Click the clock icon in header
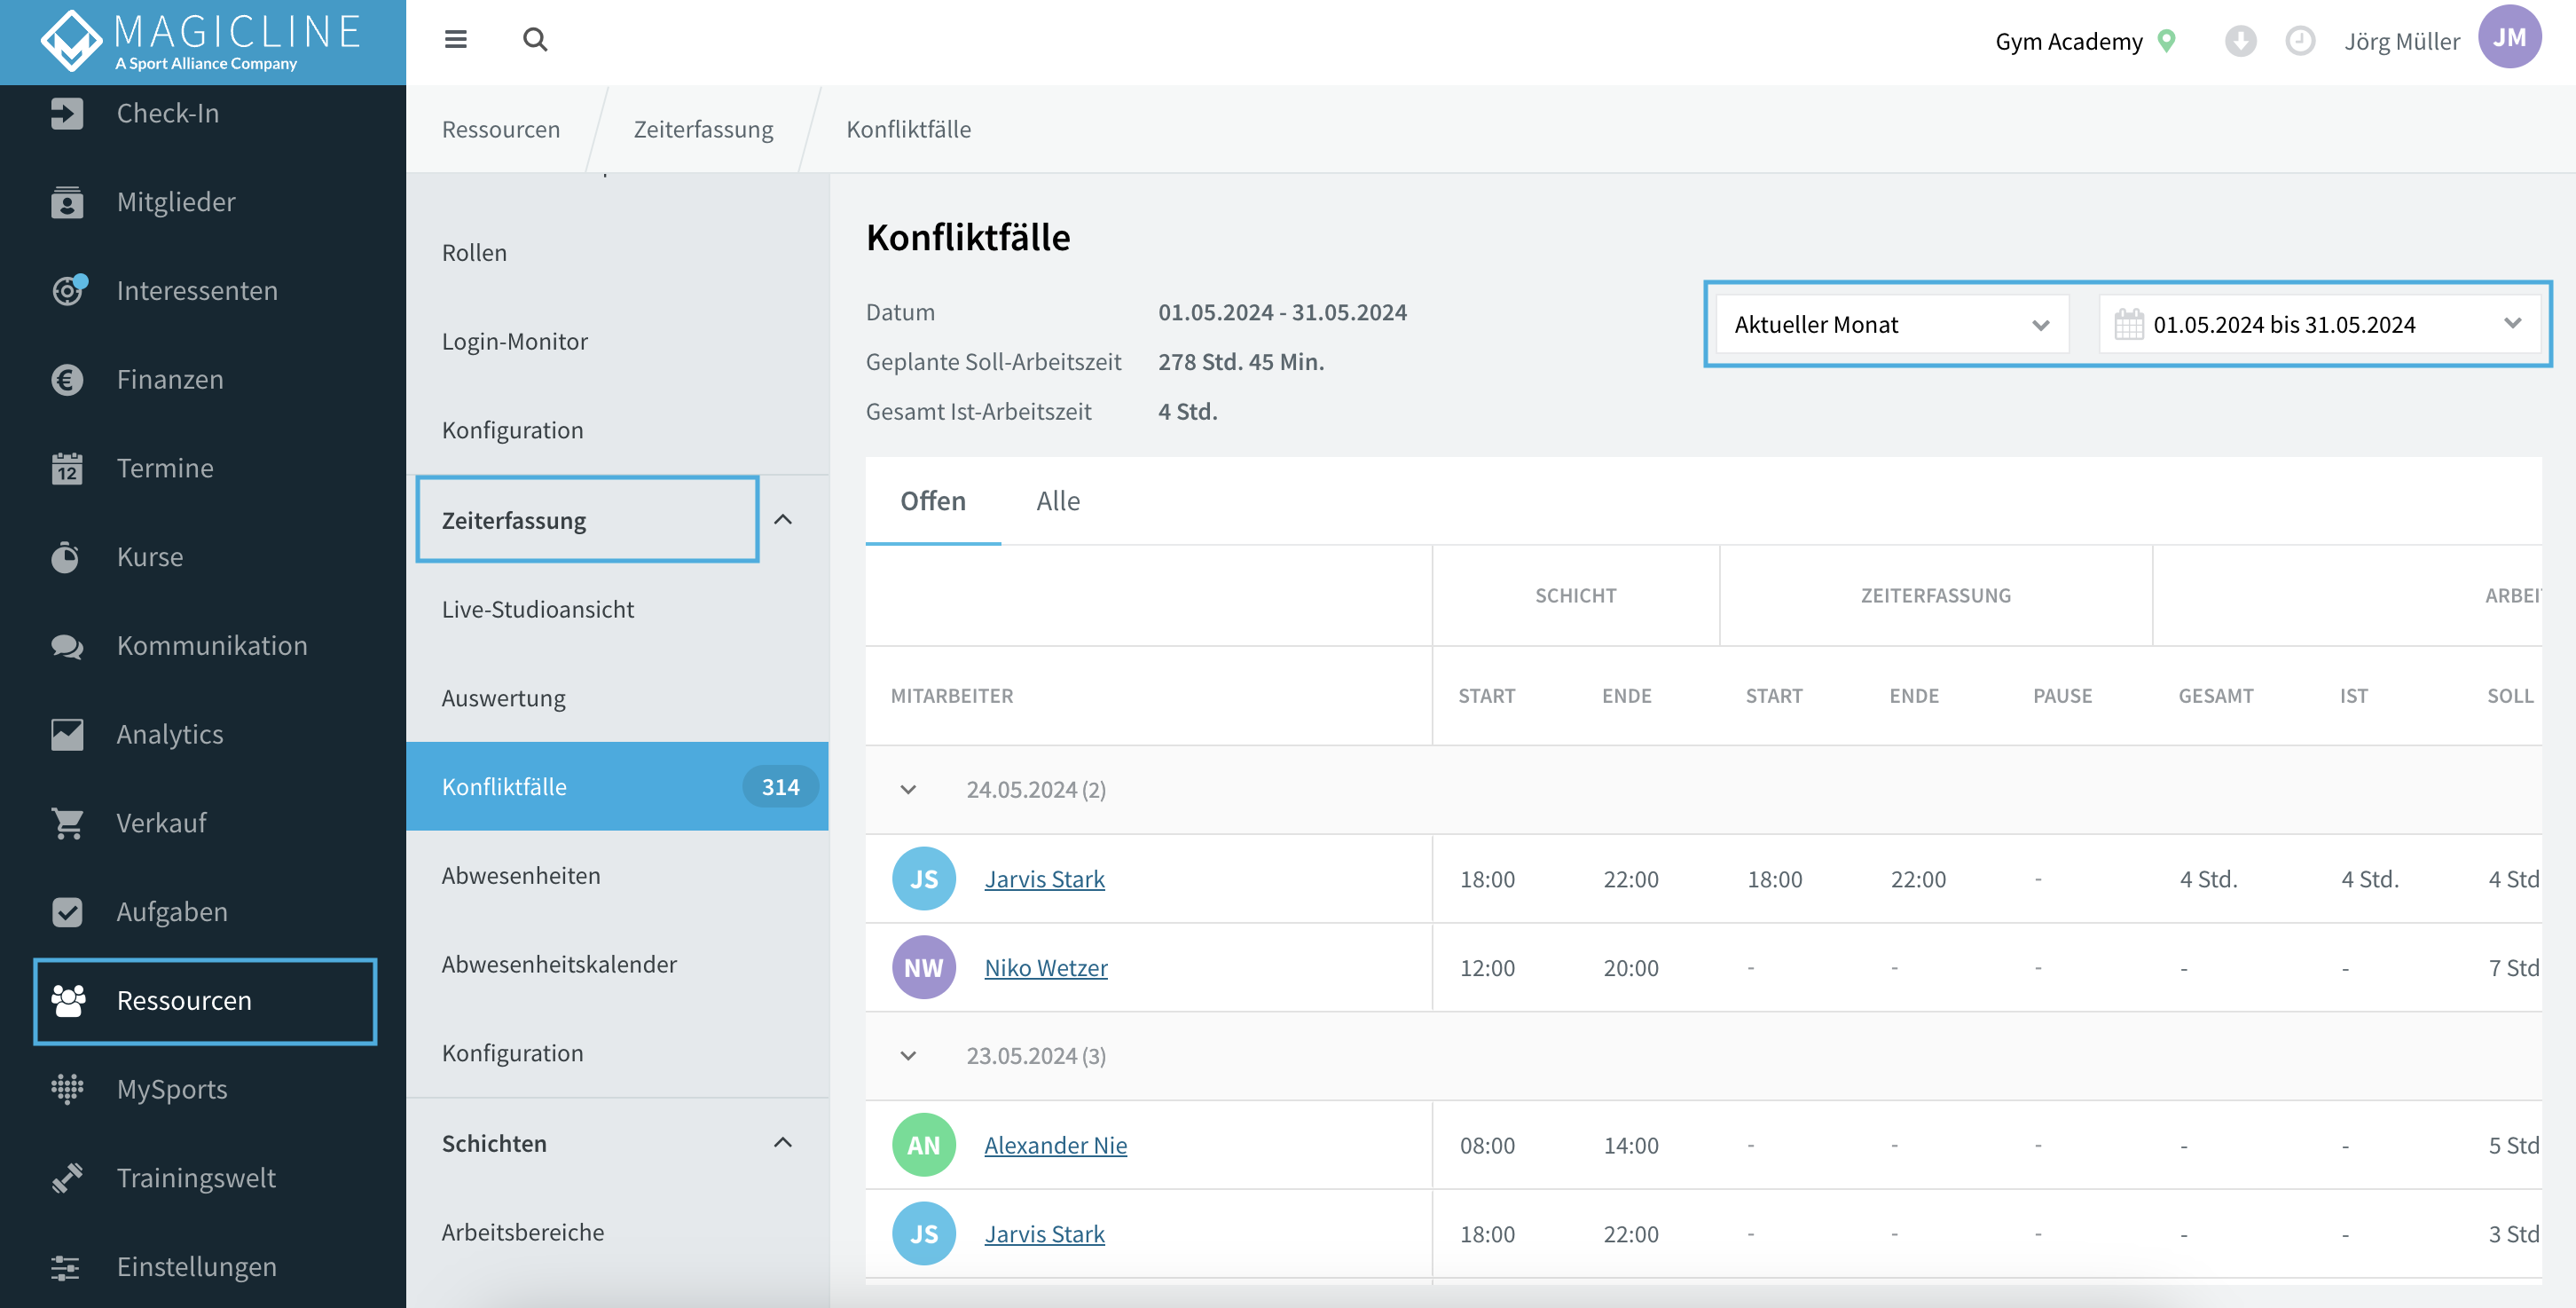The width and height of the screenshot is (2576, 1308). point(2300,41)
